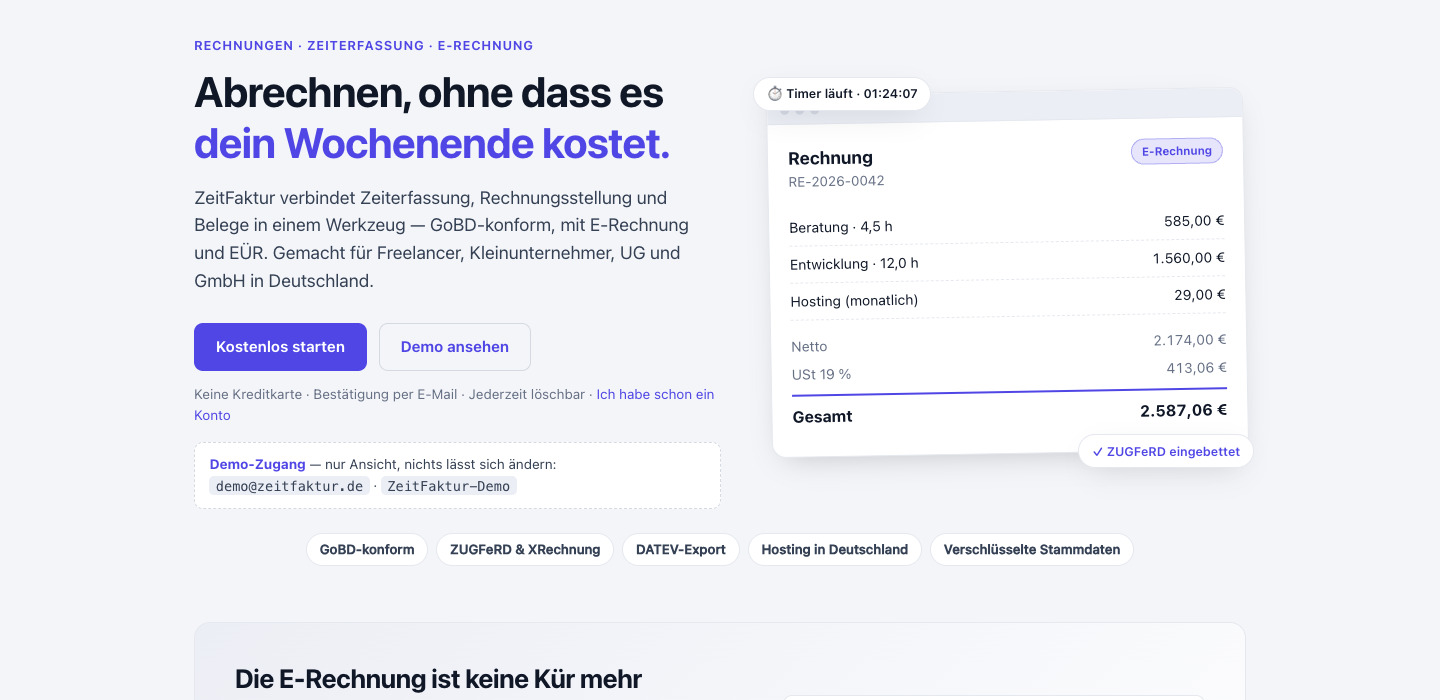The width and height of the screenshot is (1440, 700).
Task: Select the GoBD-konform pill
Action: click(x=367, y=549)
